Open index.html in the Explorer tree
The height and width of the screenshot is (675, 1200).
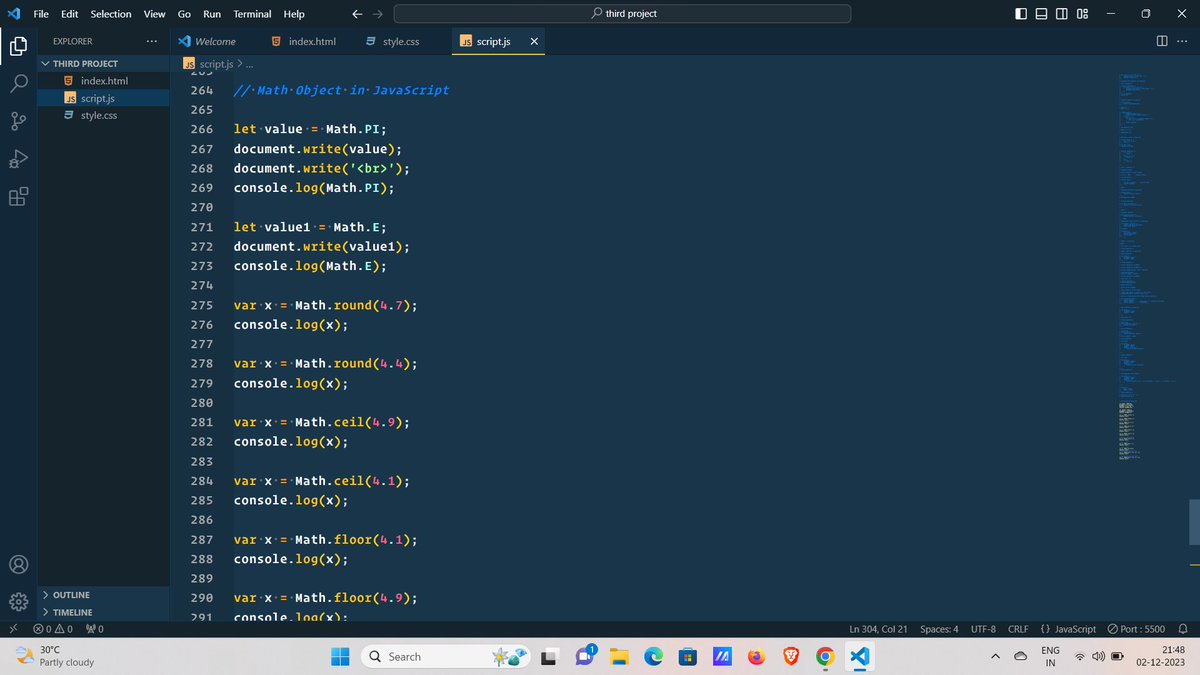point(105,80)
